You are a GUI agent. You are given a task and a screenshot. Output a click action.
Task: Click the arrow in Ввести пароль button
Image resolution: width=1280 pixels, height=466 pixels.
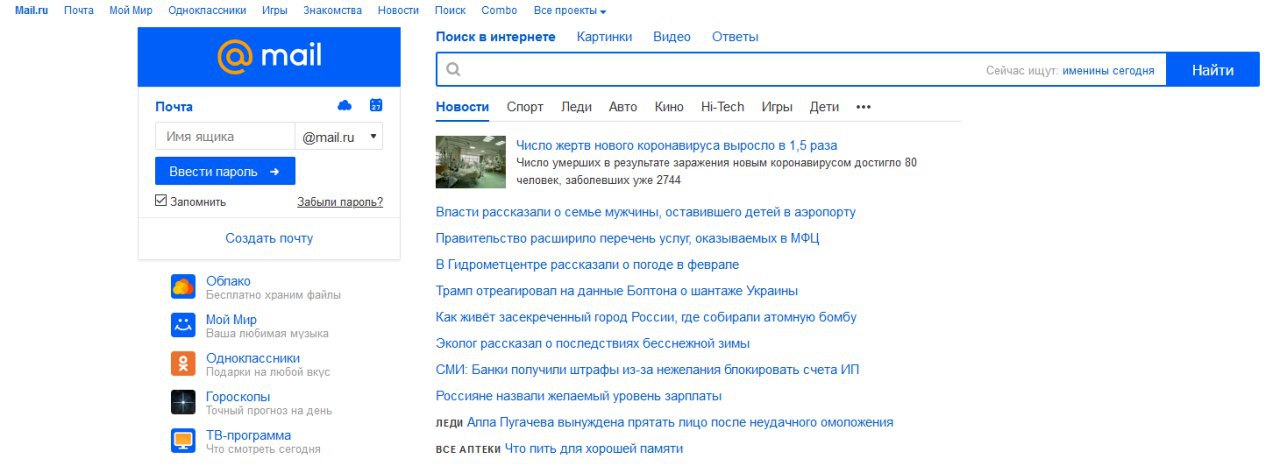pyautogui.click(x=275, y=172)
